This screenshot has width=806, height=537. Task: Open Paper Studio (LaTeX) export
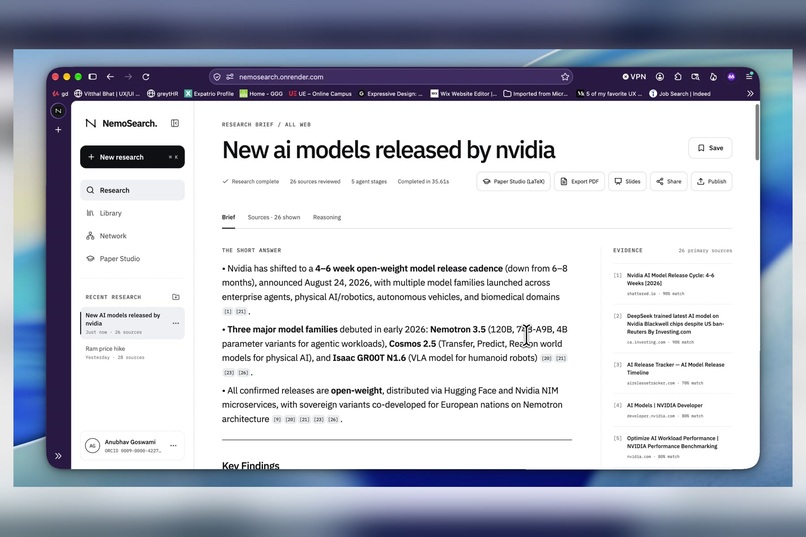(514, 181)
